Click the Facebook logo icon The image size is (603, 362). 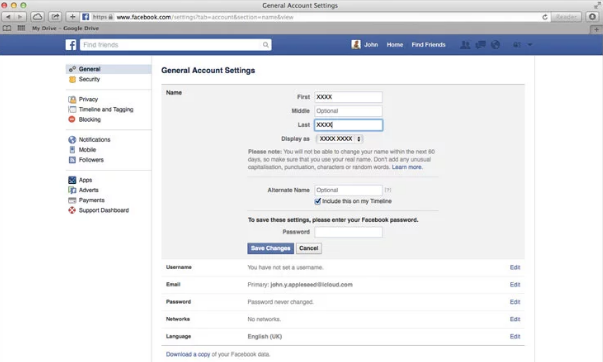coord(71,45)
